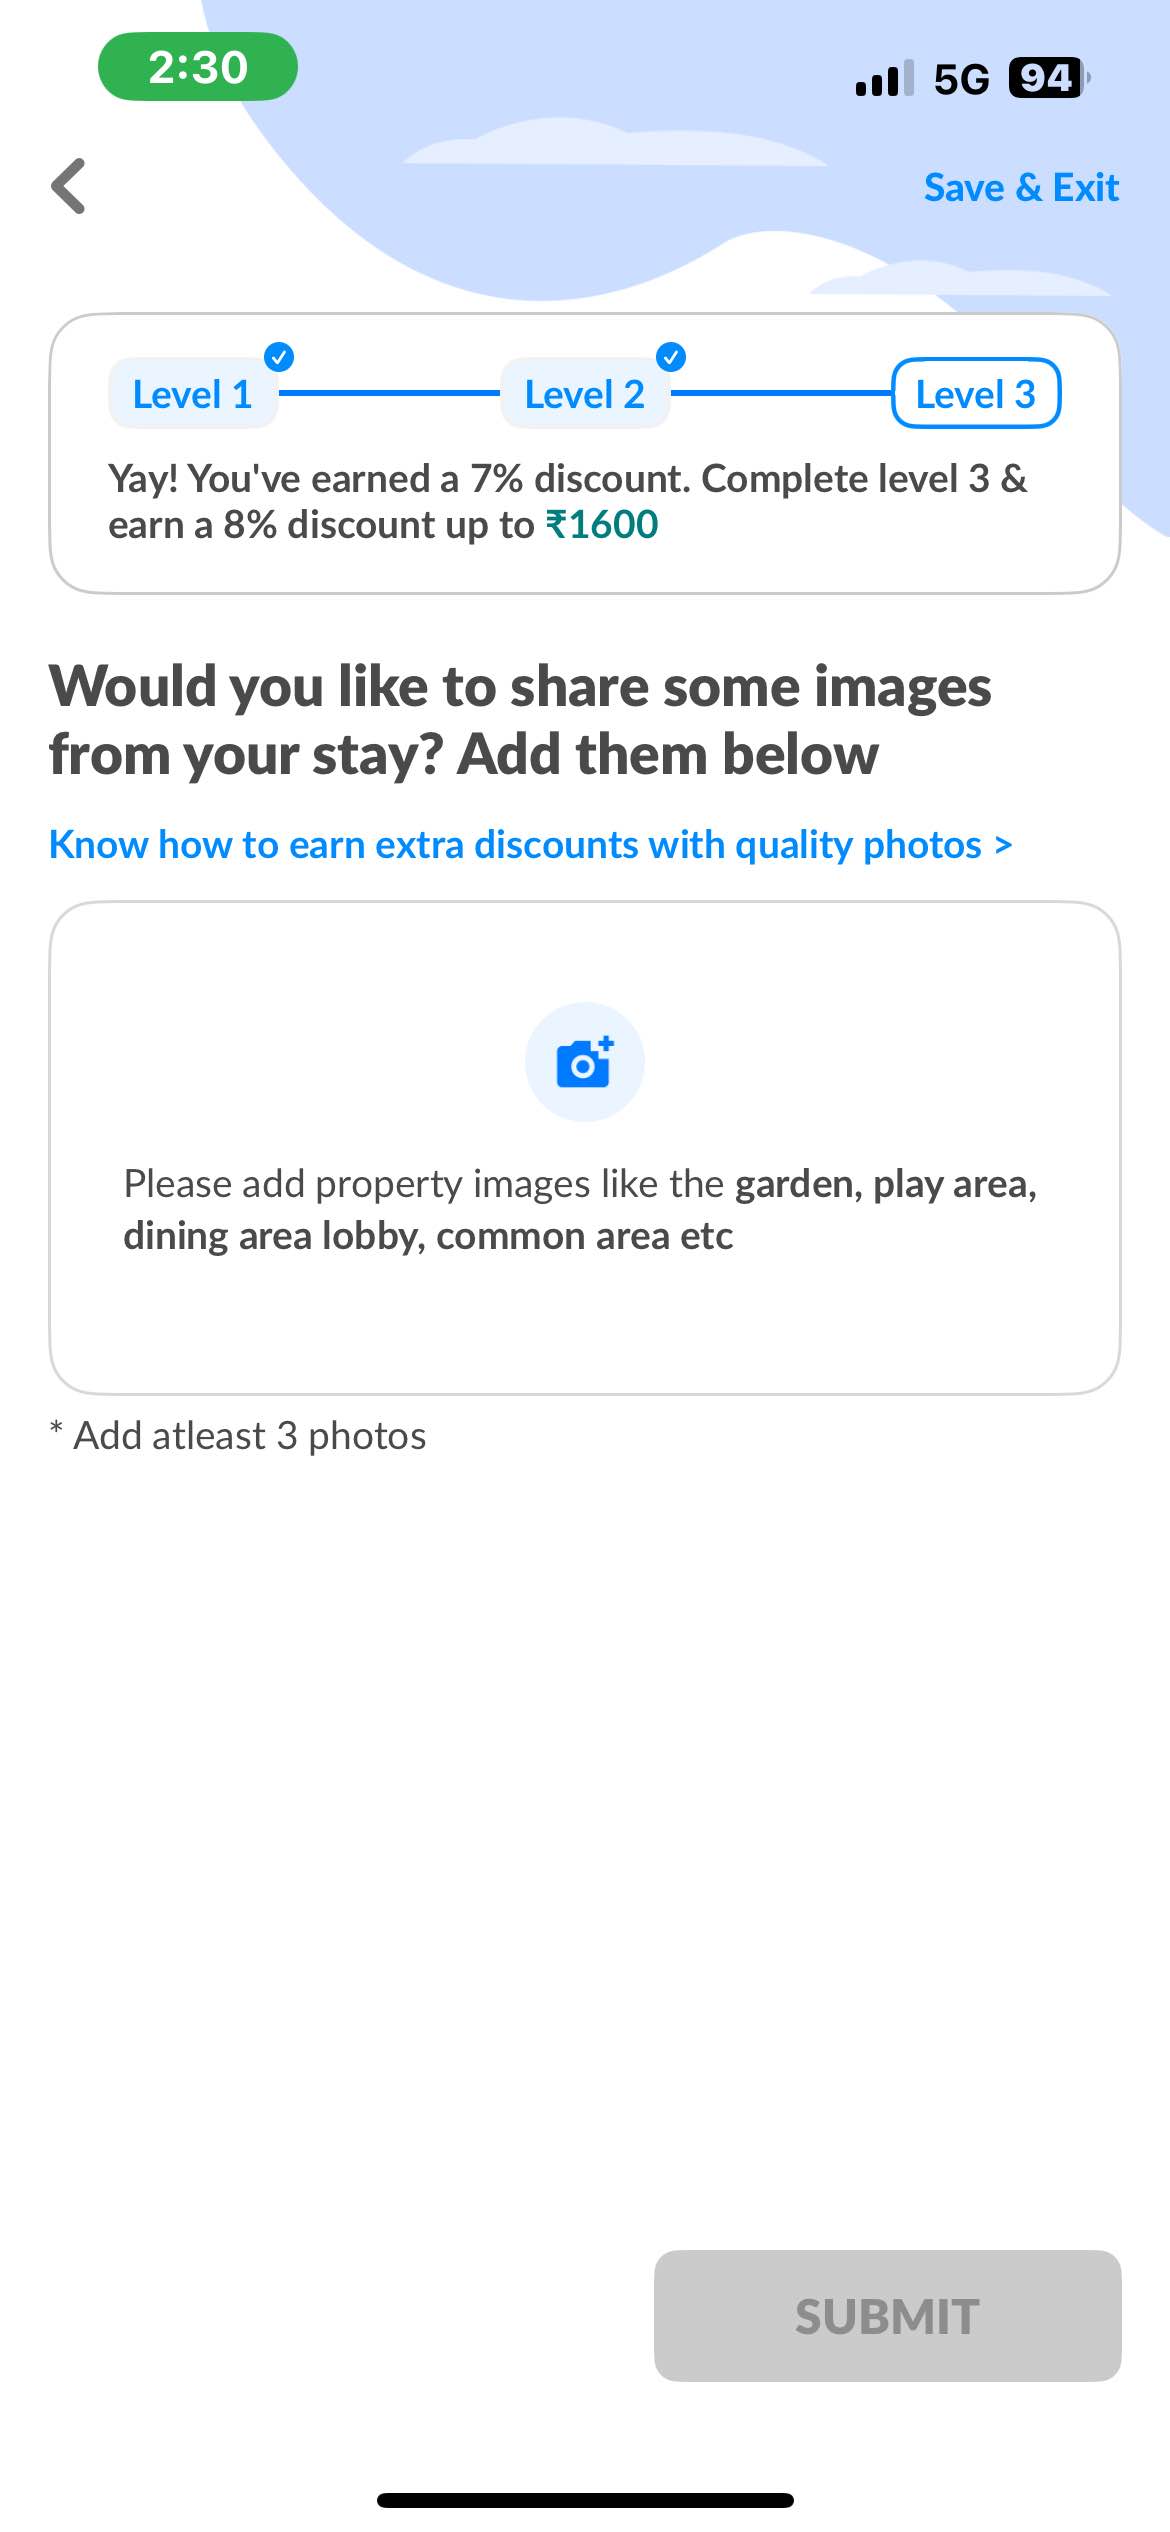Tap the green 2:30 time pill
The height and width of the screenshot is (2532, 1170).
pos(198,67)
